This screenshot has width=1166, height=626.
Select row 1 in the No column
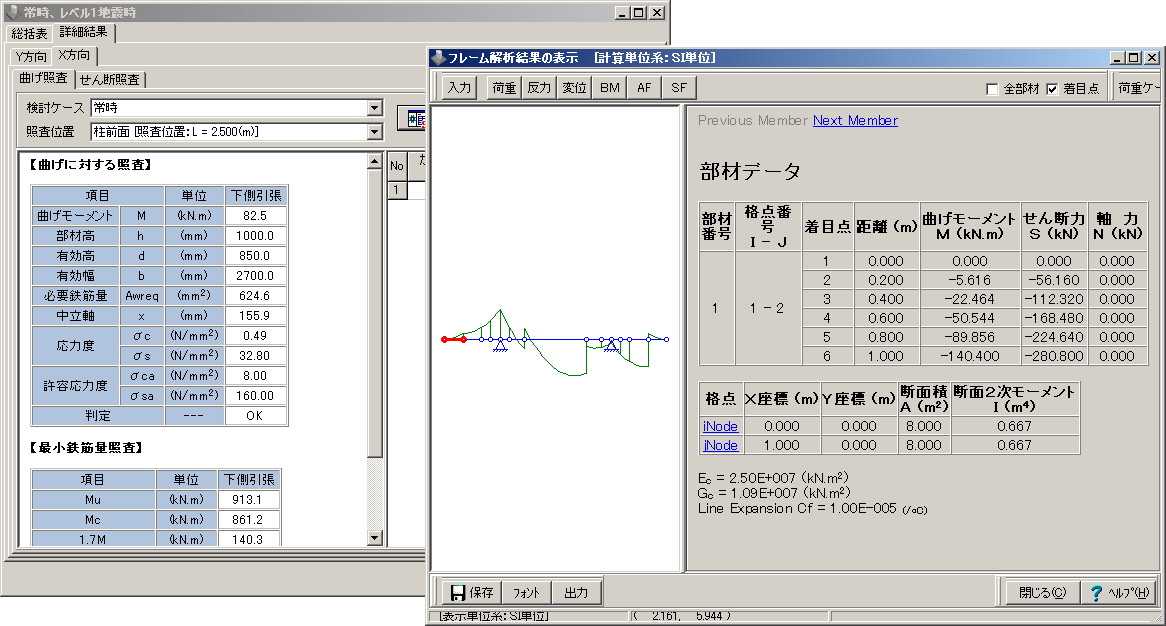(396, 190)
